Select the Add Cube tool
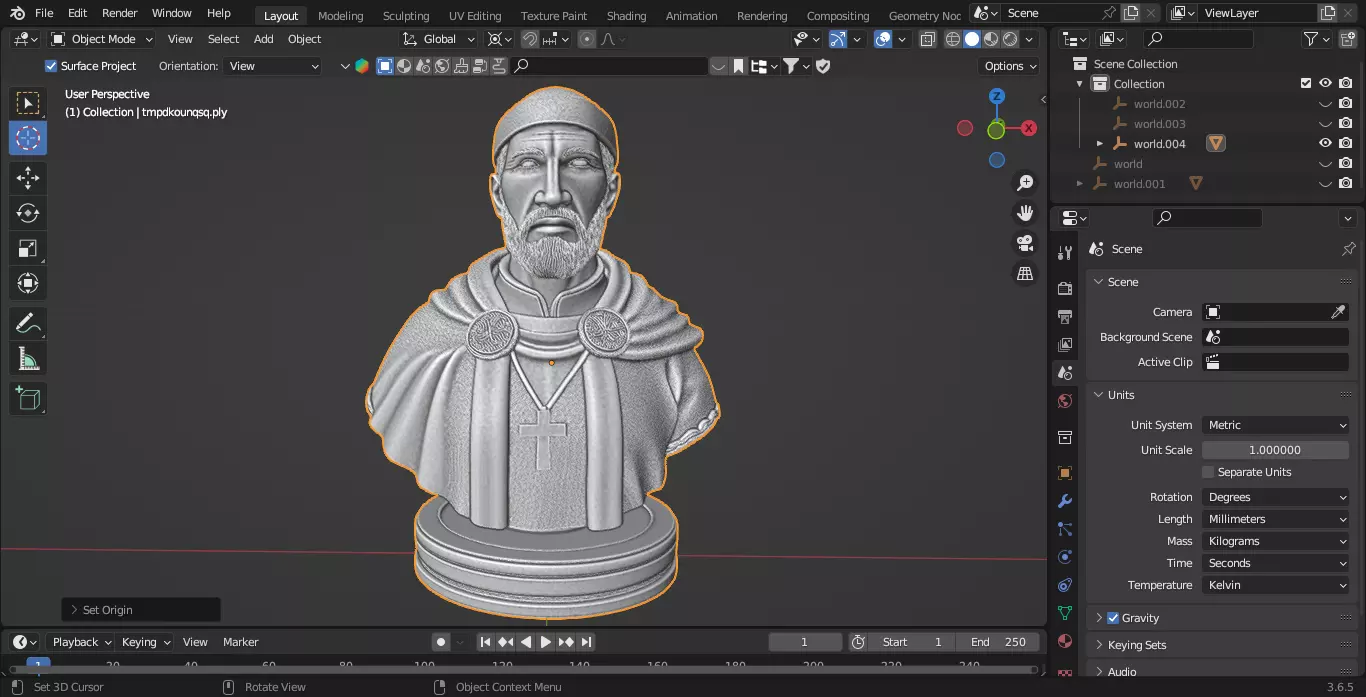 click(28, 399)
